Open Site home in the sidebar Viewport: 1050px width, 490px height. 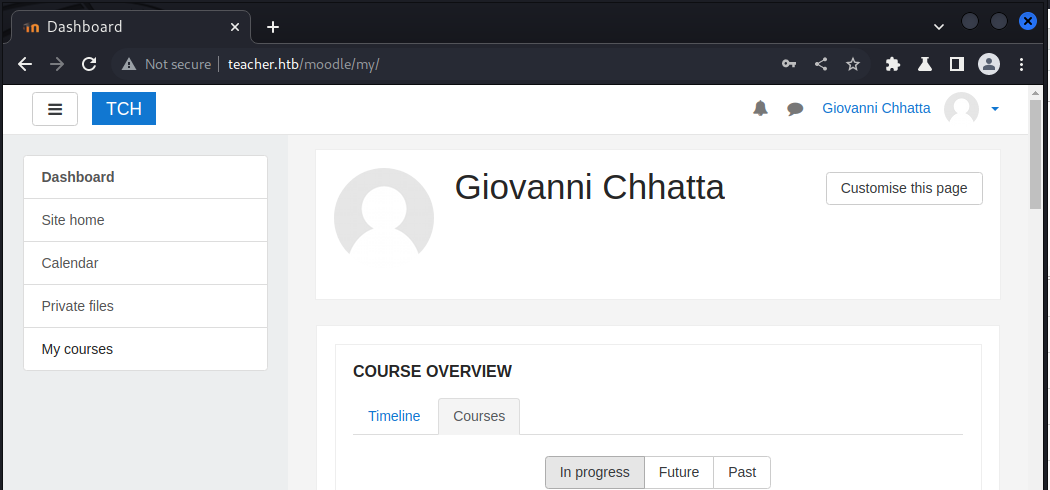pyautogui.click(x=145, y=220)
